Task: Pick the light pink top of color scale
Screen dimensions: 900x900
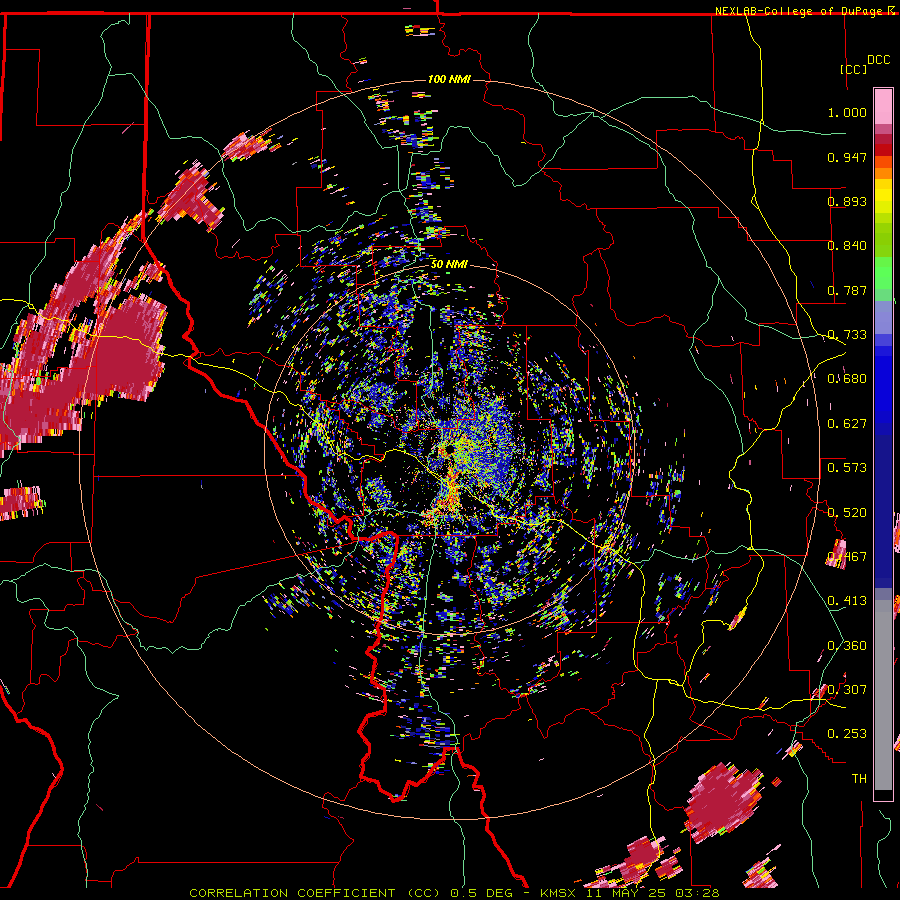Action: [x=883, y=106]
